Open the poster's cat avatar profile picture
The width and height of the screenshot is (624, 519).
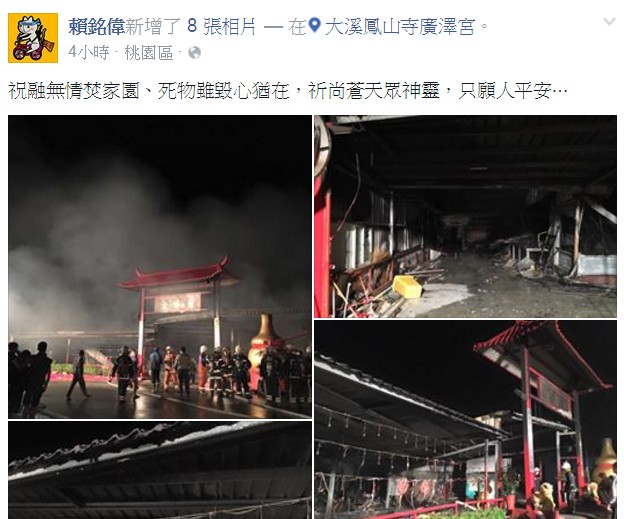[33, 38]
